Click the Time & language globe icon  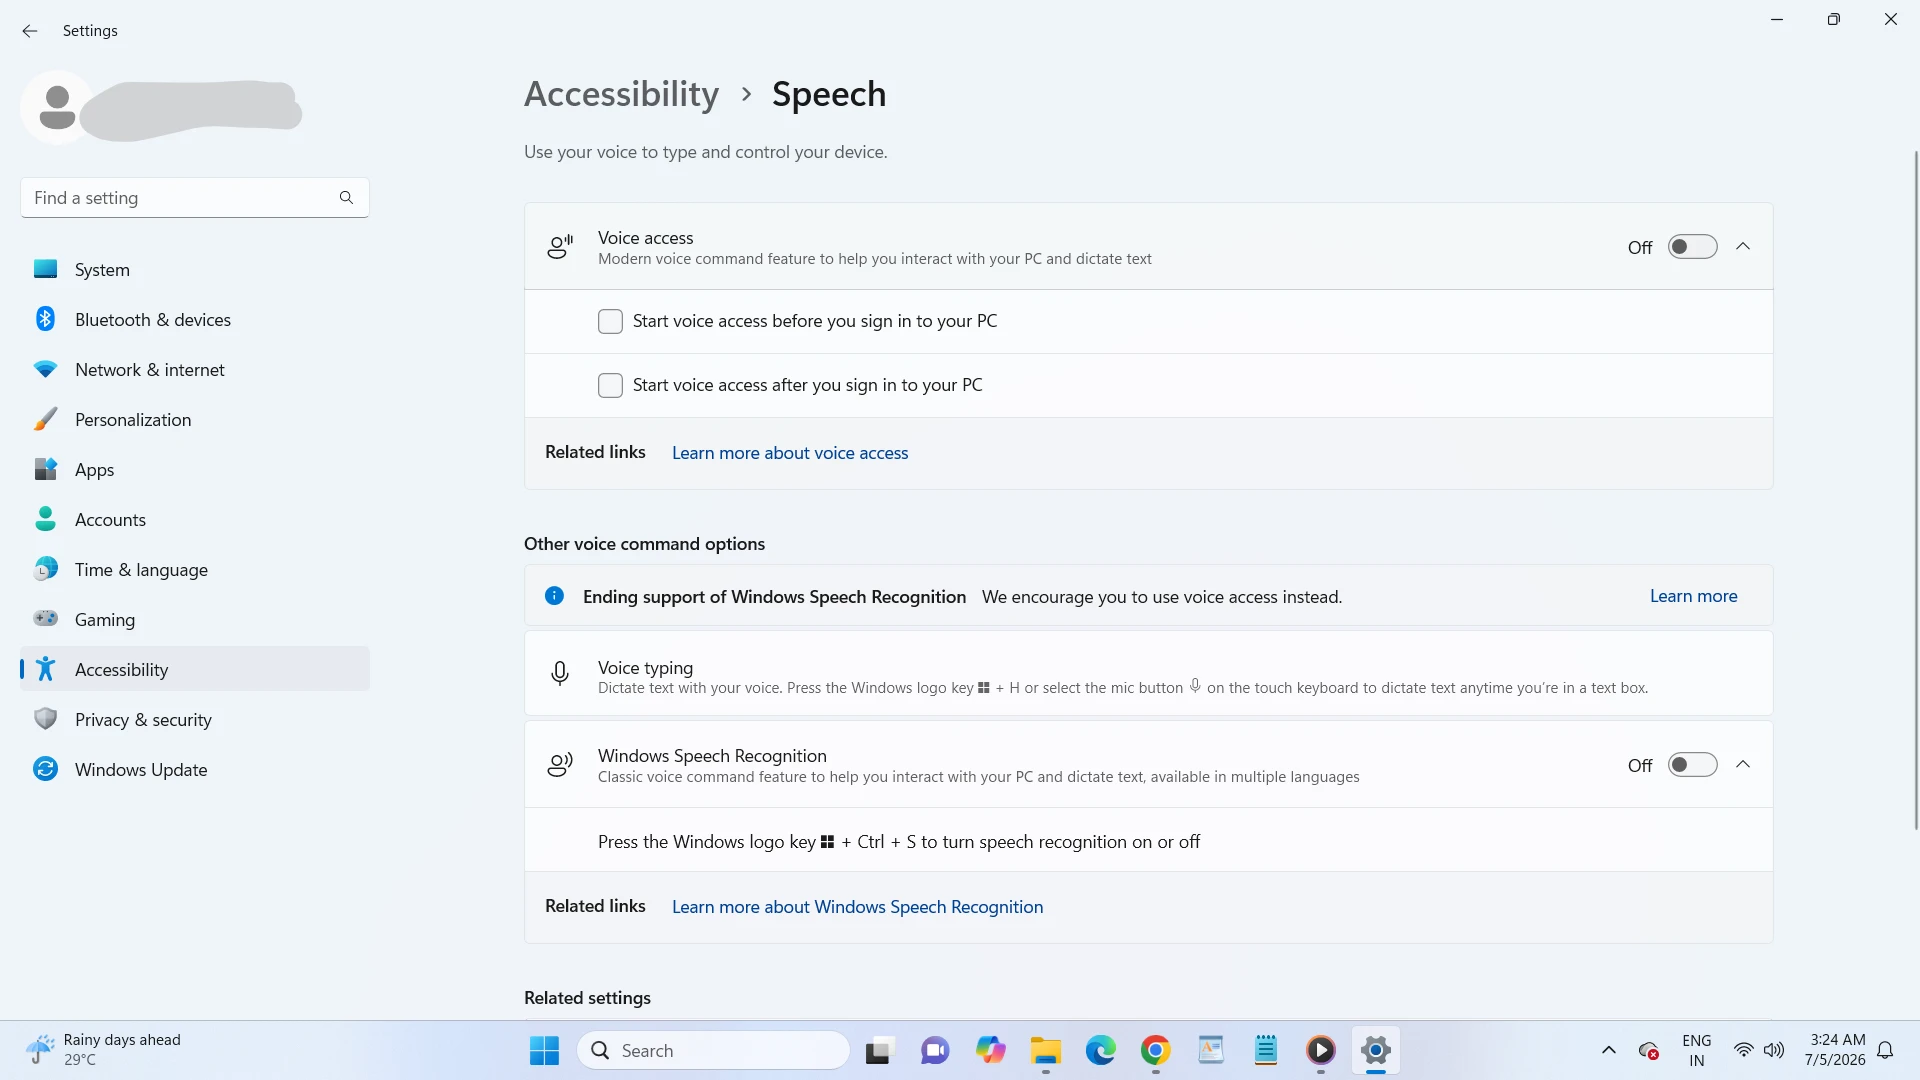(x=45, y=569)
